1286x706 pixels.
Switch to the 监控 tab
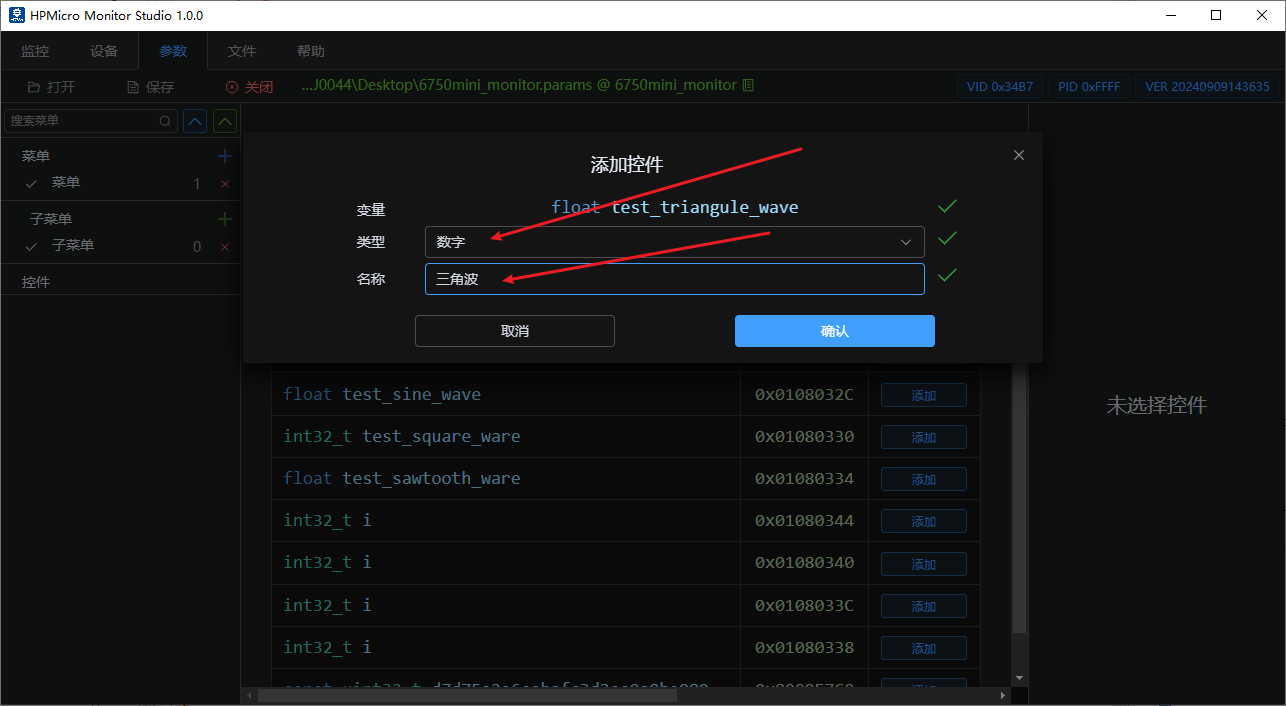(35, 51)
